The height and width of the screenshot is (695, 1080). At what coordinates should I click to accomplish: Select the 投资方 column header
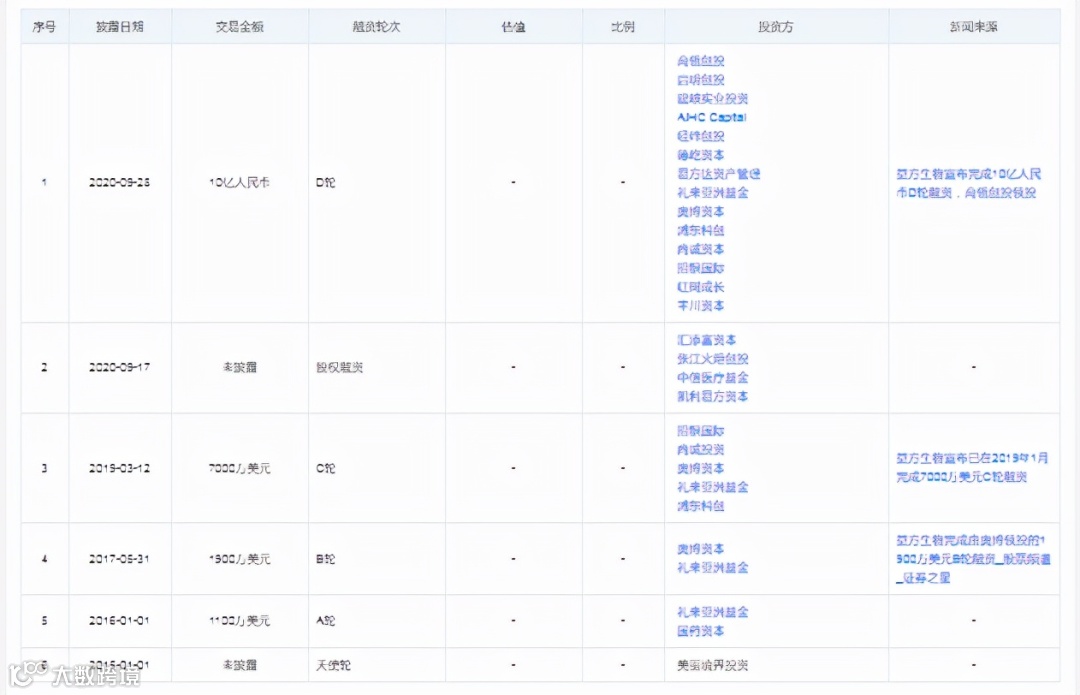[x=776, y=27]
